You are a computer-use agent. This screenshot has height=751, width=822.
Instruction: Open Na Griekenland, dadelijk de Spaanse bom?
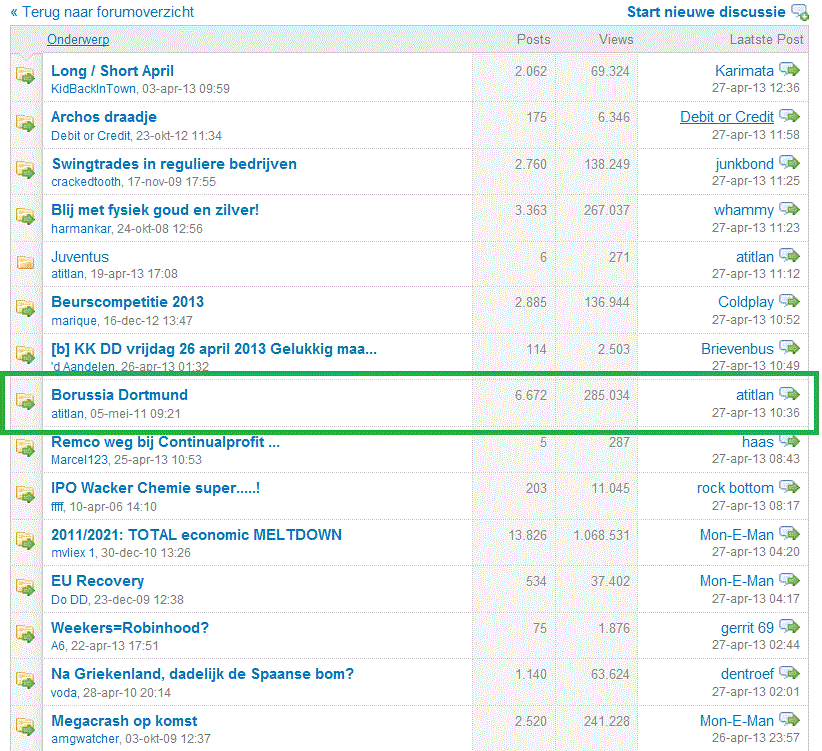202,674
